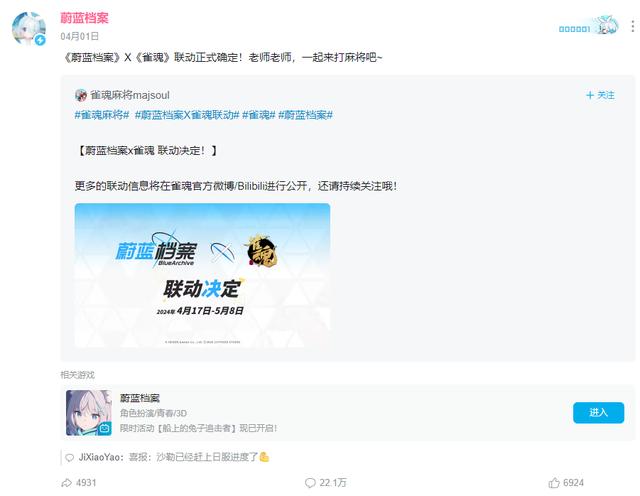Click the 雀魂麻将majsoul small avatar
Image resolution: width=640 pixels, height=496 pixels.
pyautogui.click(x=81, y=95)
